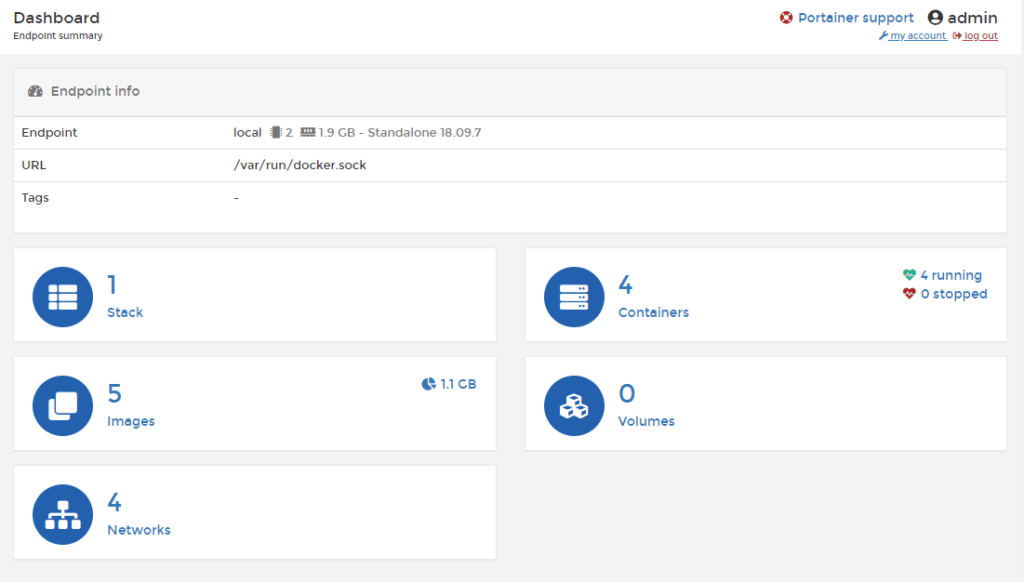Image resolution: width=1024 pixels, height=582 pixels.
Task: Click the networks count 4
Action: 114,502
